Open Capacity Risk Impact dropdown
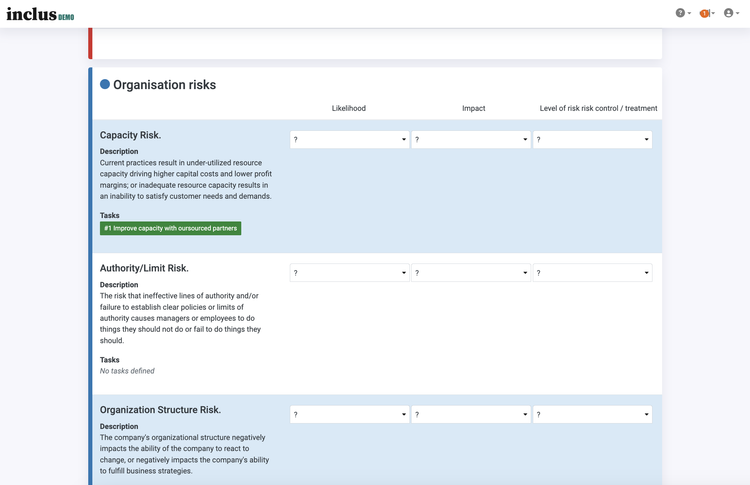The image size is (750, 485). [x=471, y=139]
